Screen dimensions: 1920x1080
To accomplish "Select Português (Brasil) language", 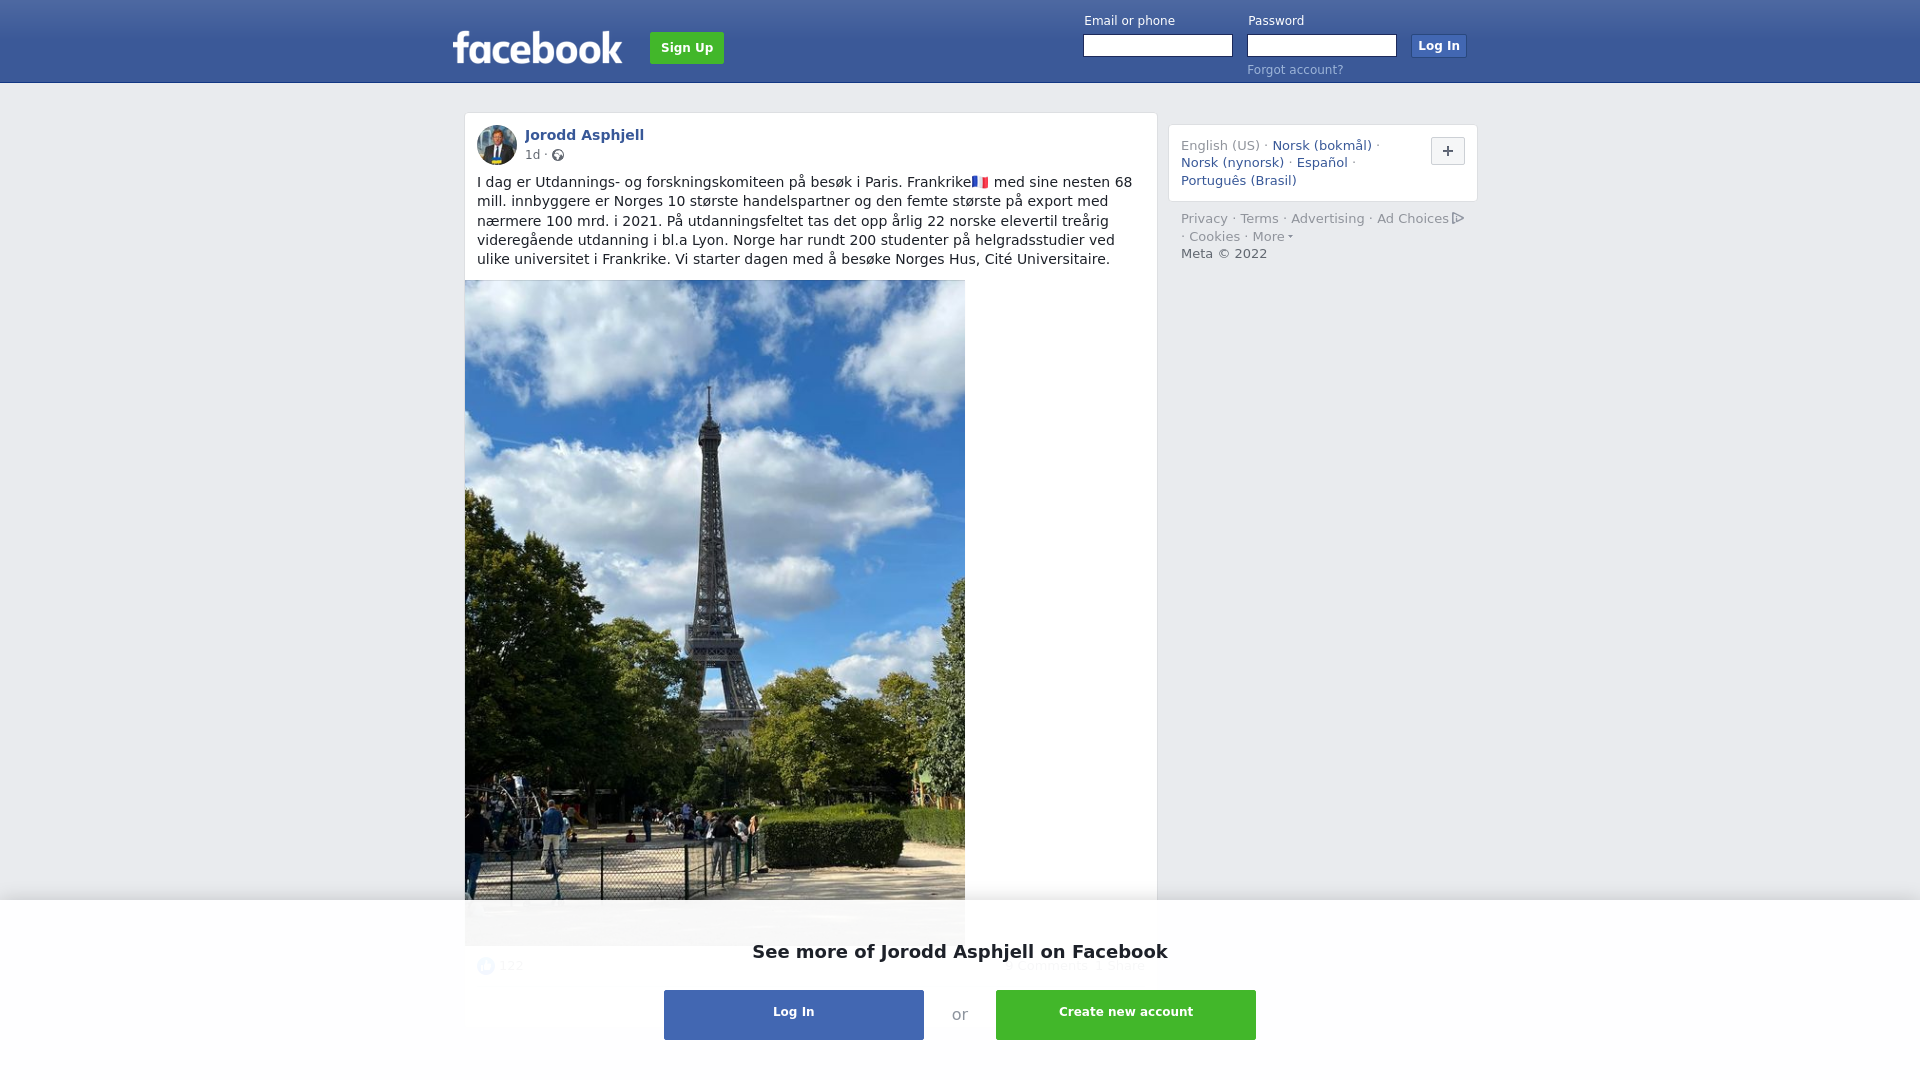I will tap(1238, 181).
